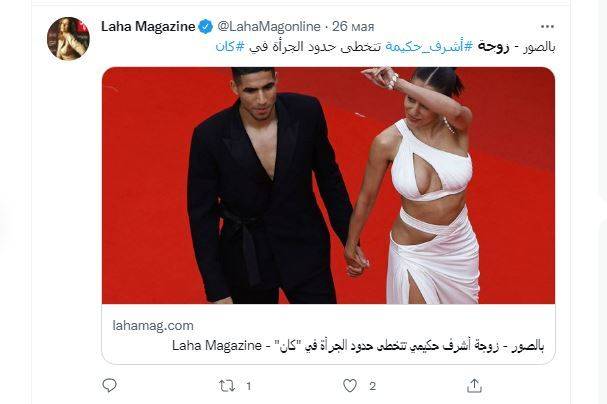
Task: Click the reply speech bubble icon
Action: pos(110,385)
